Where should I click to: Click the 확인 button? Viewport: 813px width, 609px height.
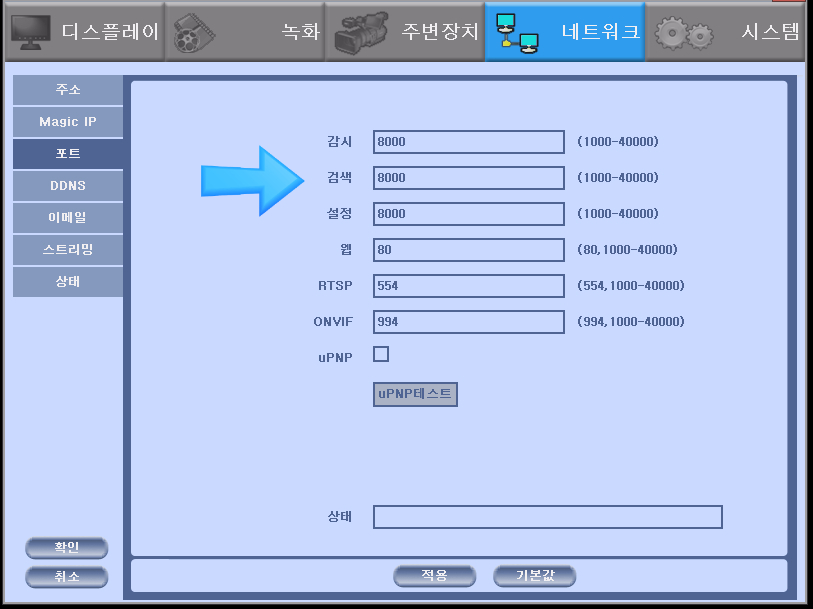click(67, 548)
